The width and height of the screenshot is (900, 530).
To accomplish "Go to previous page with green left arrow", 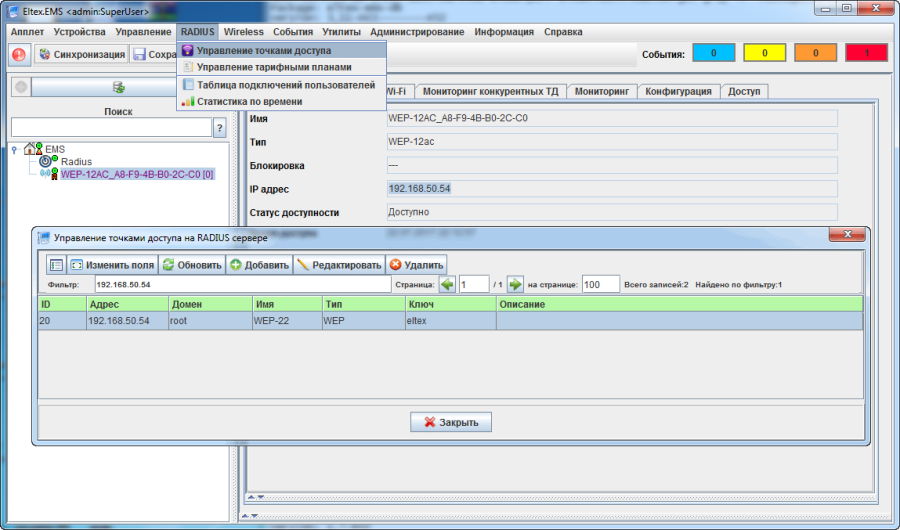I will tap(447, 284).
